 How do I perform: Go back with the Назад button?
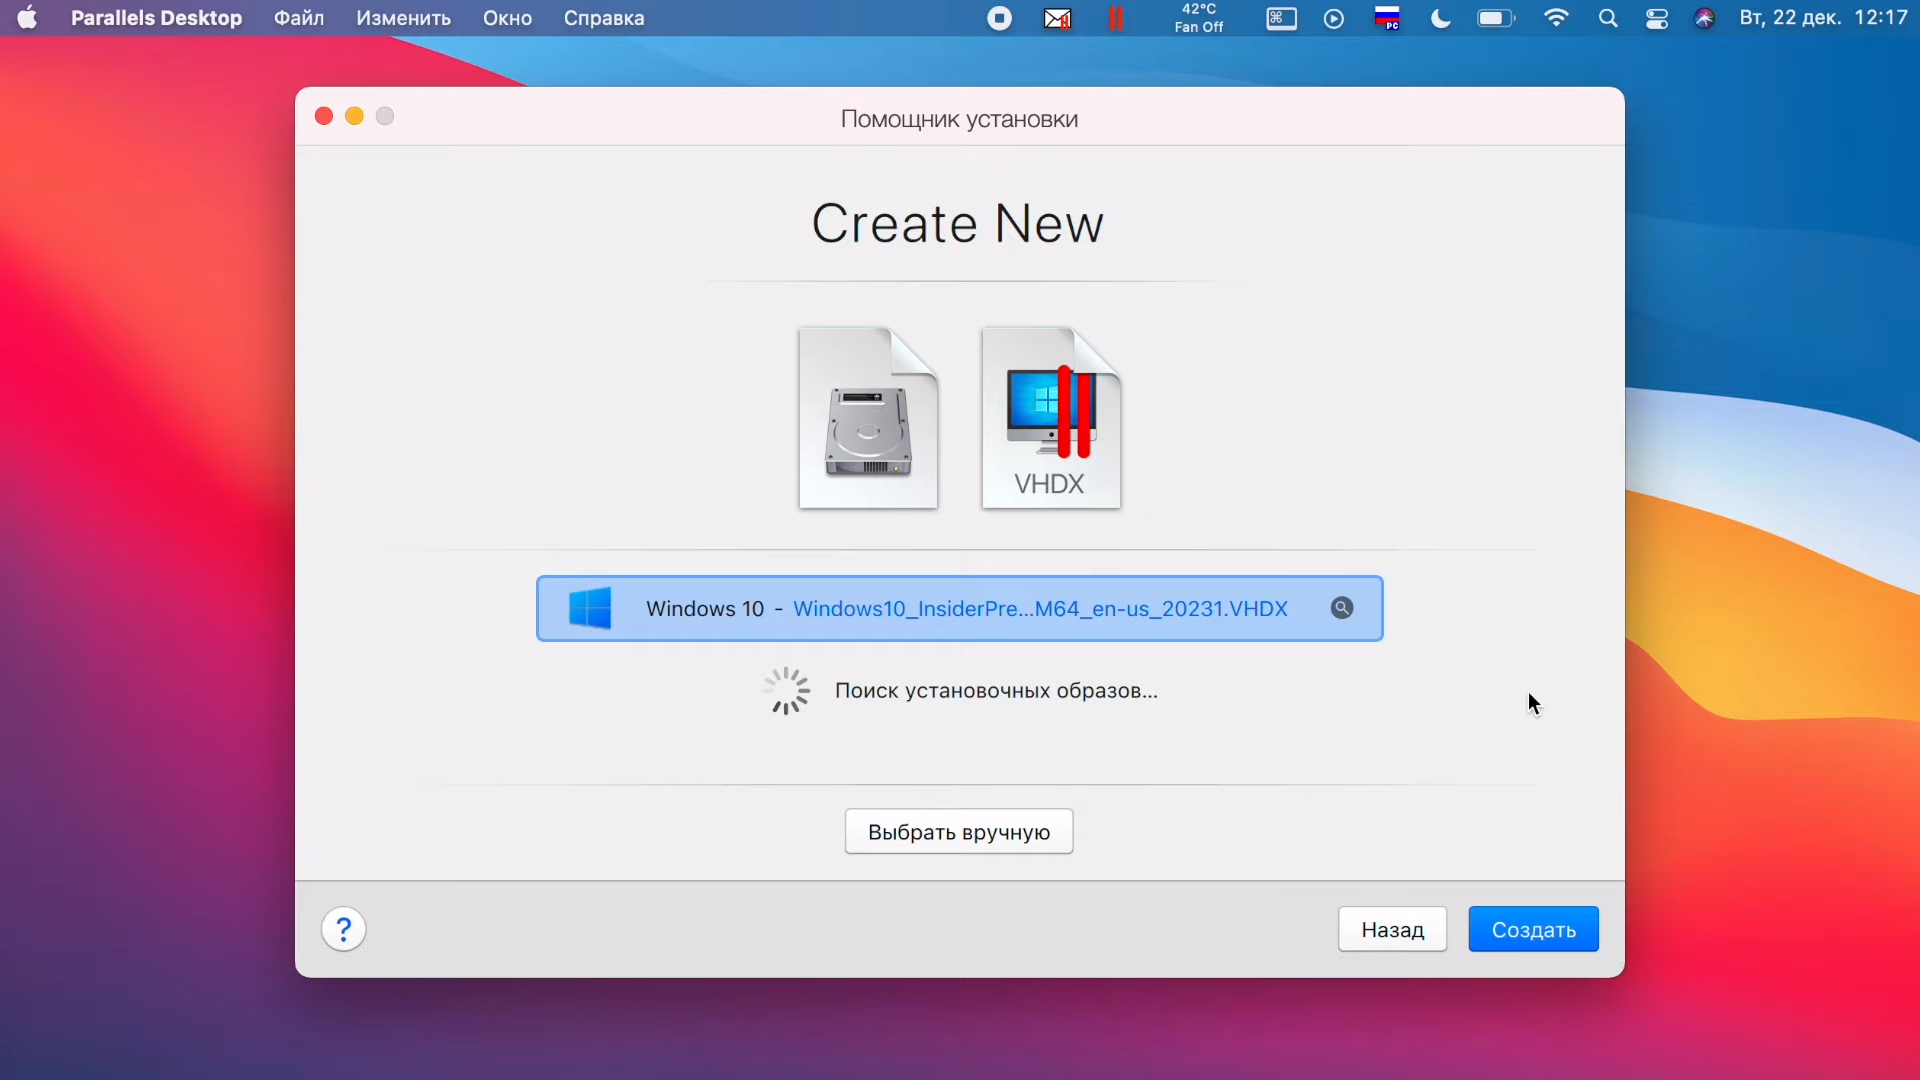(1392, 930)
